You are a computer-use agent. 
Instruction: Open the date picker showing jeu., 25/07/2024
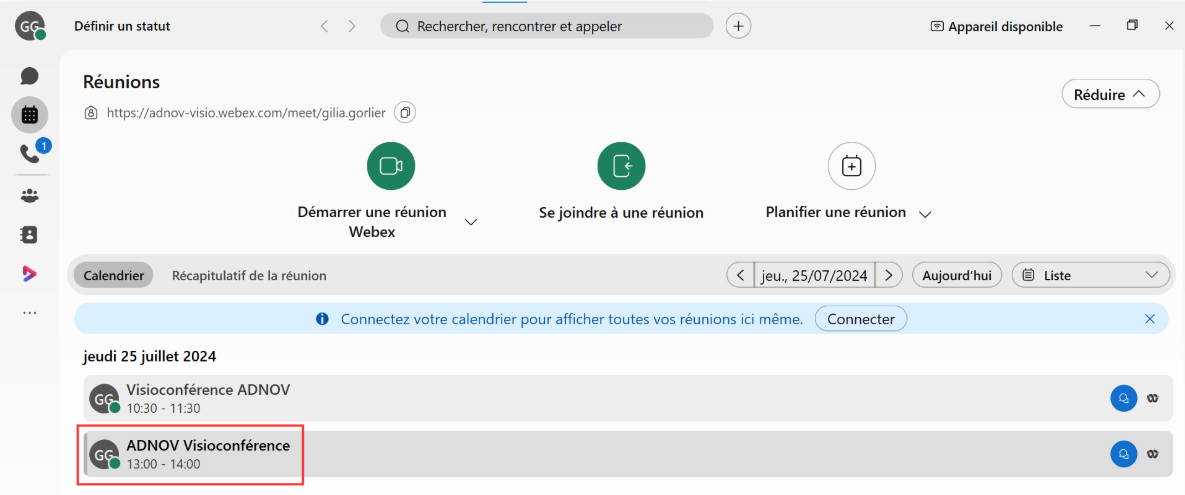(815, 275)
